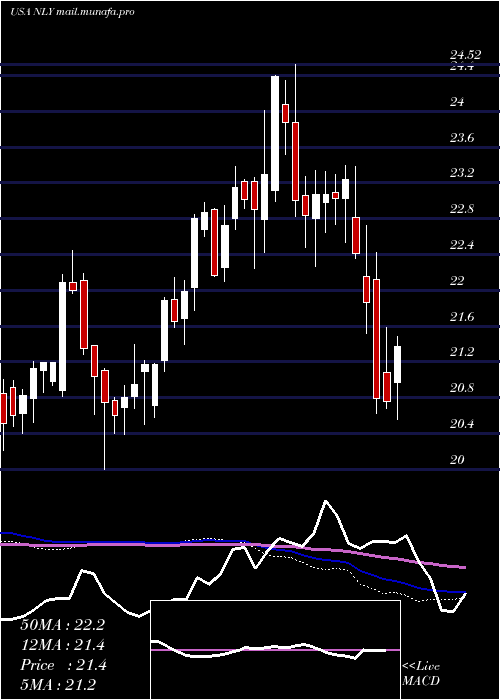
Task: Click the 50MA : 22.2 readout
Action: (62, 625)
